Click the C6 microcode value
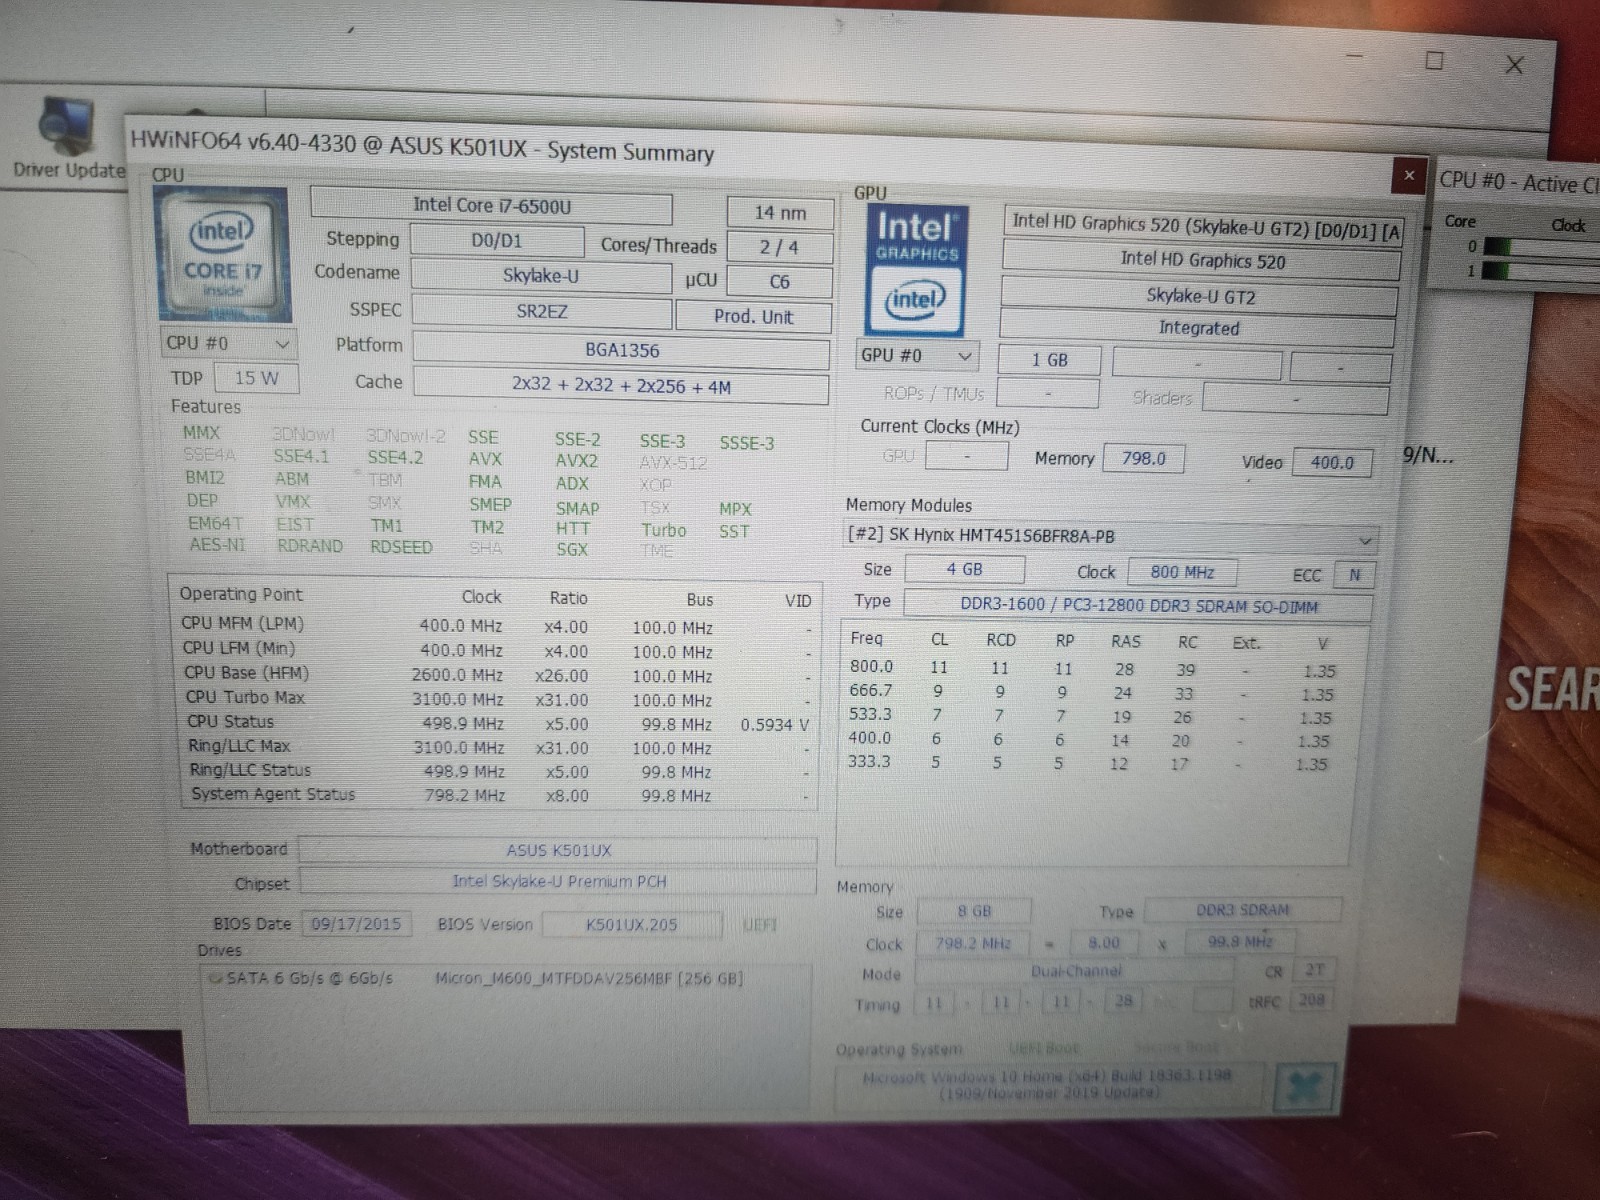1600x1200 pixels. (x=780, y=282)
